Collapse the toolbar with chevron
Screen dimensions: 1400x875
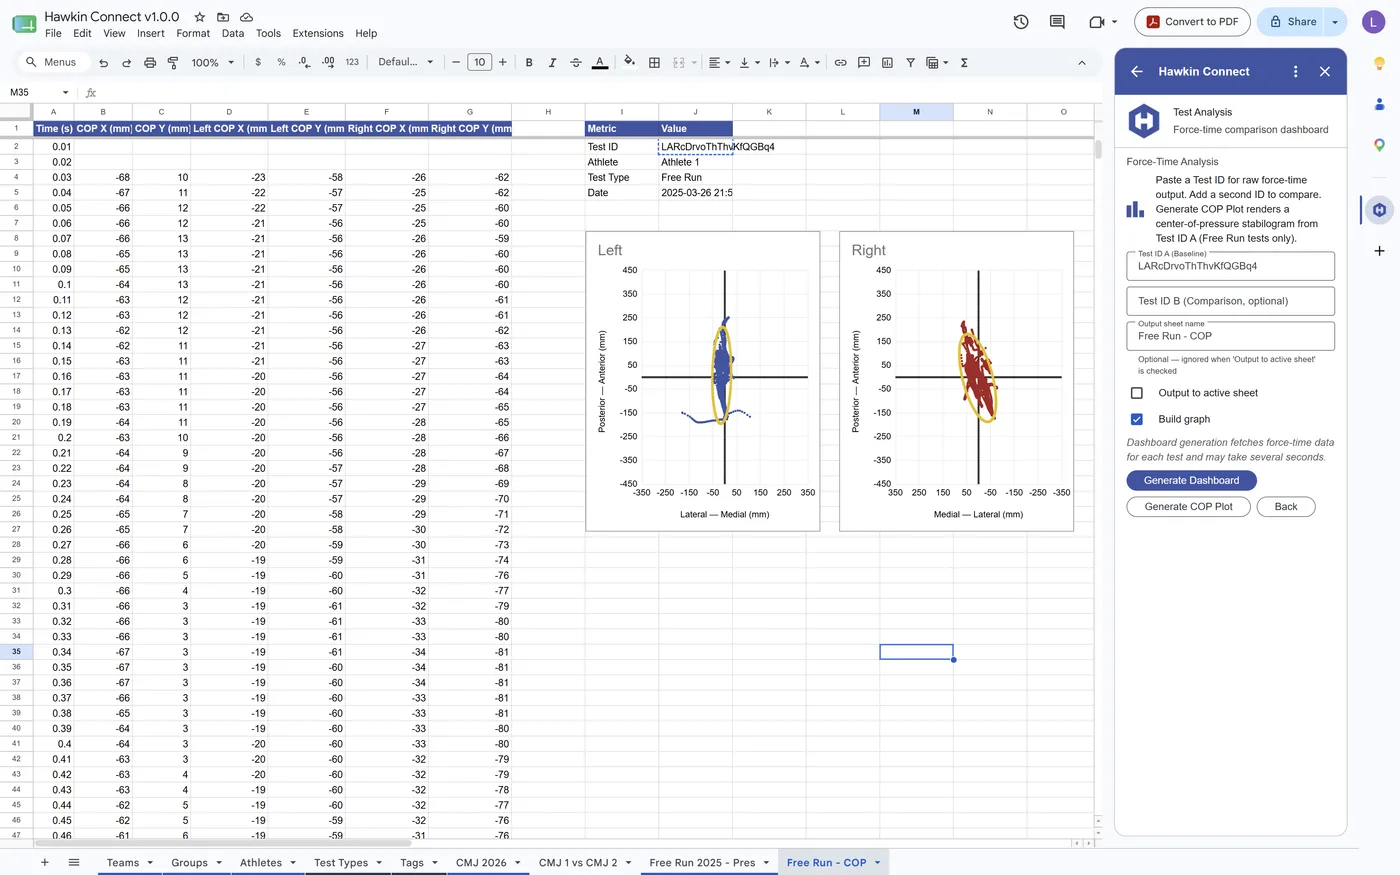(1081, 63)
